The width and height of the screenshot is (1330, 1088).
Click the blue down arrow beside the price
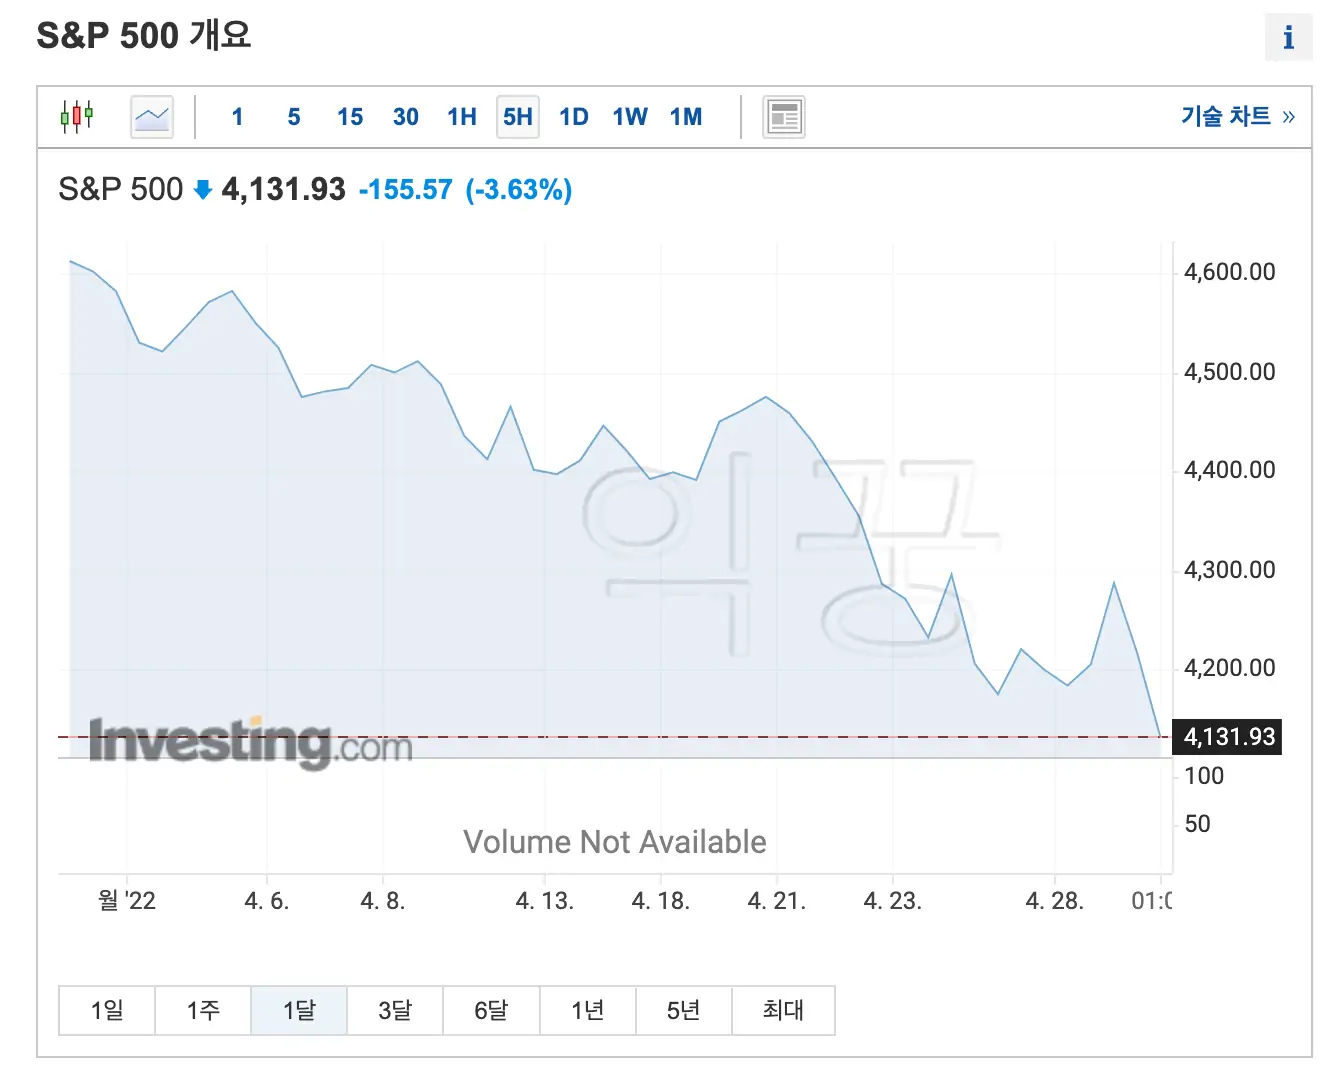point(202,188)
